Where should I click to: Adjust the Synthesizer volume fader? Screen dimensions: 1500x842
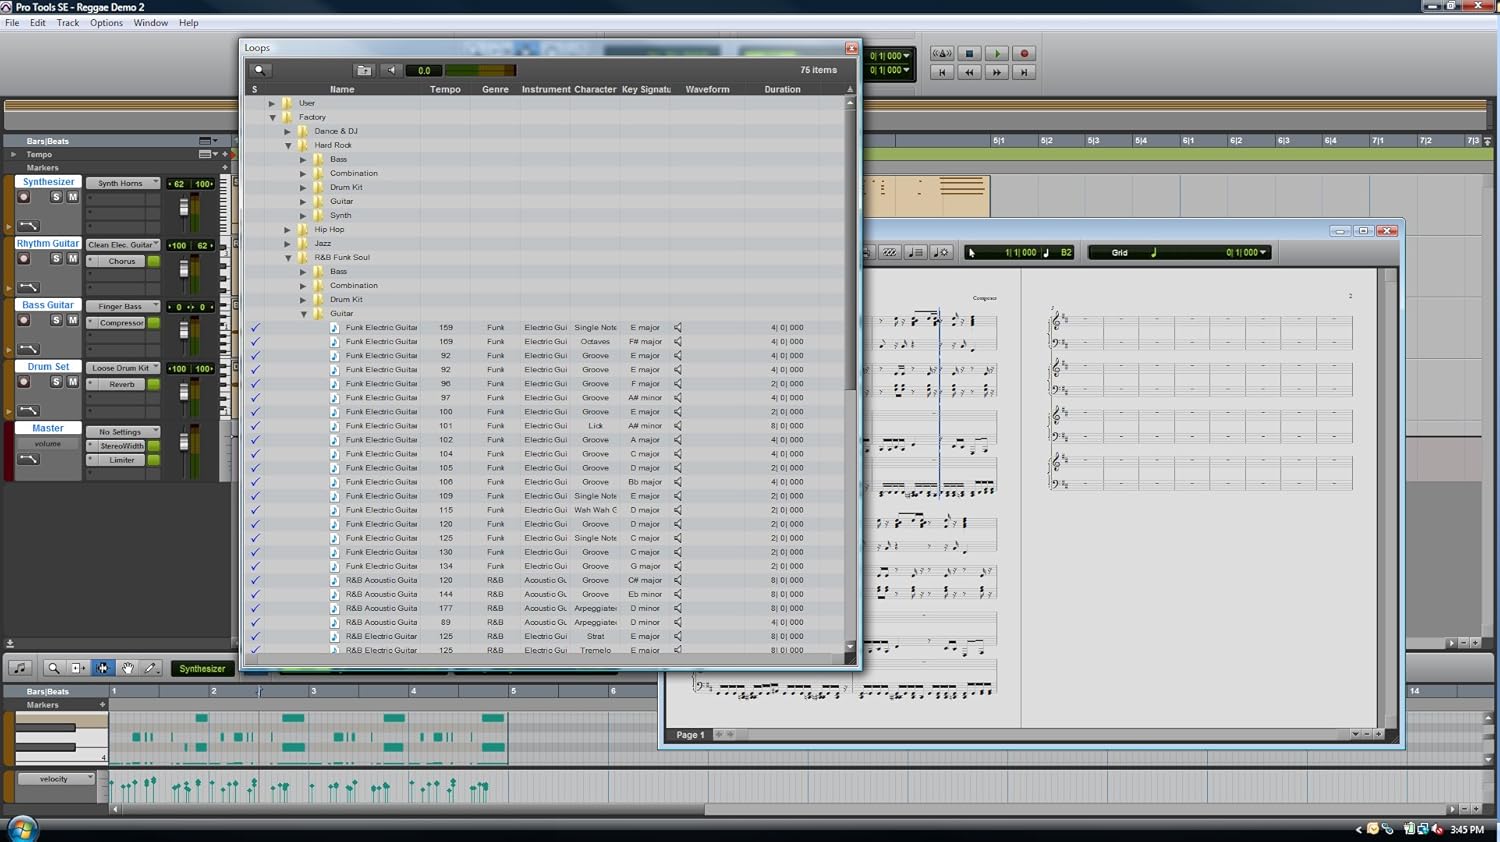coord(183,207)
